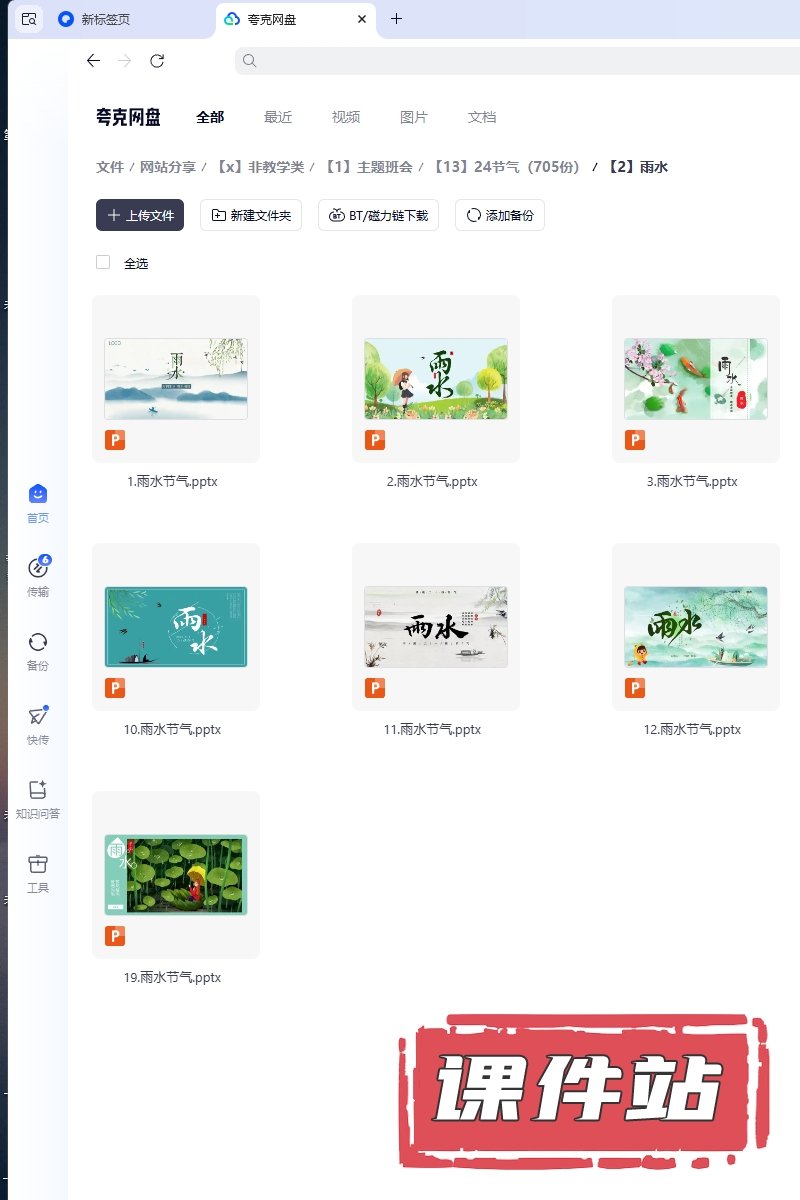Click the browser reload icon
The width and height of the screenshot is (800, 1200).
click(x=157, y=61)
